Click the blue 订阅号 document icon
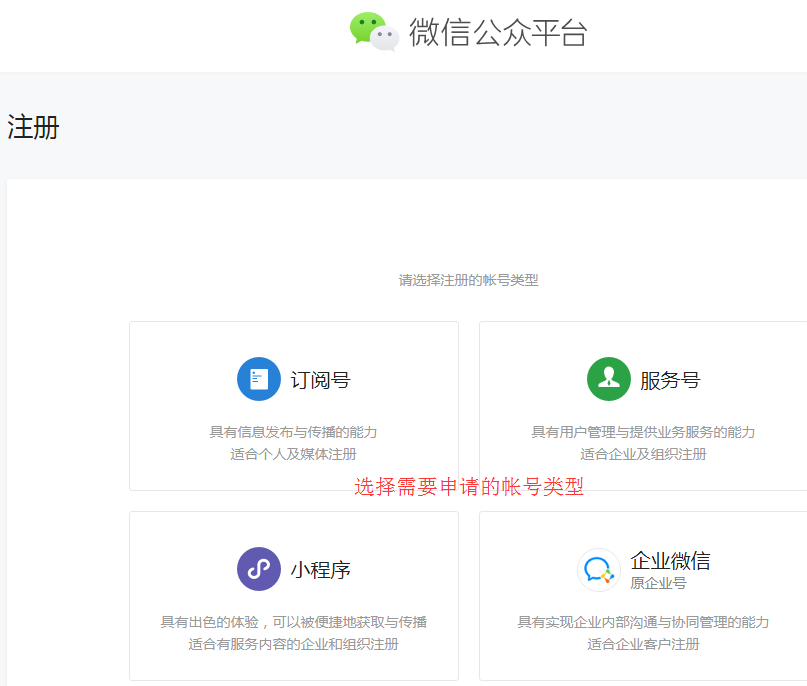 259,379
